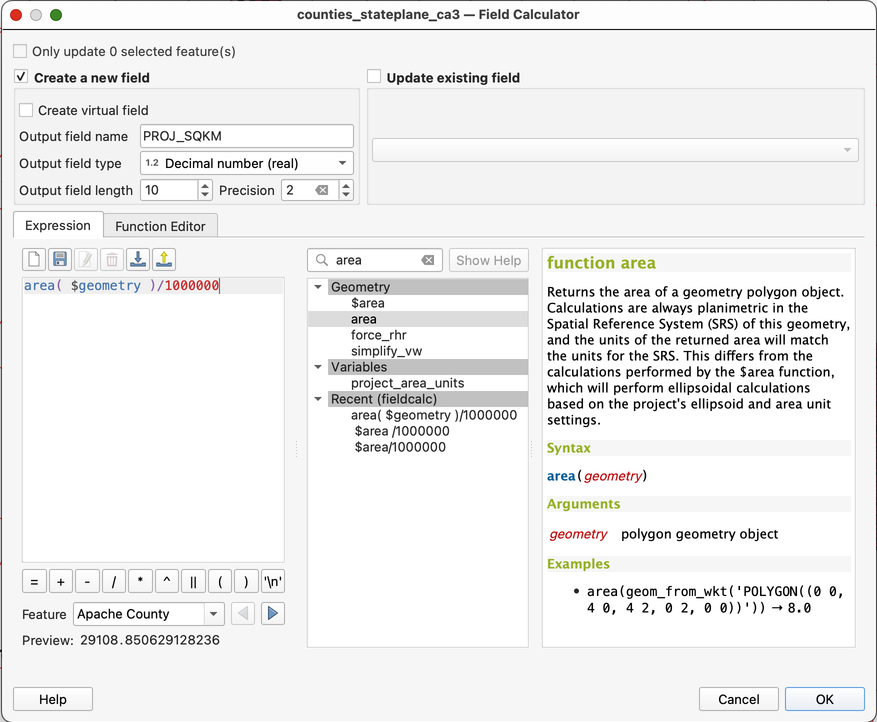877x722 pixels.
Task: Open the Output field type dropdown
Action: [x=246, y=163]
